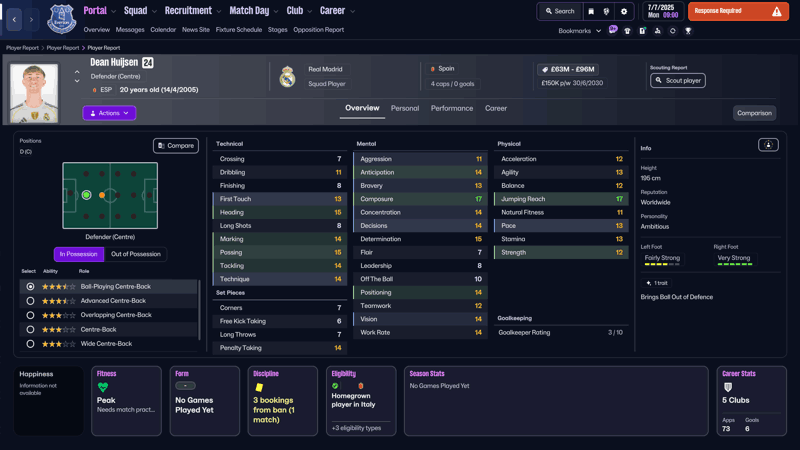Open the Stages submenu item
The width and height of the screenshot is (800, 450).
pyautogui.click(x=278, y=30)
